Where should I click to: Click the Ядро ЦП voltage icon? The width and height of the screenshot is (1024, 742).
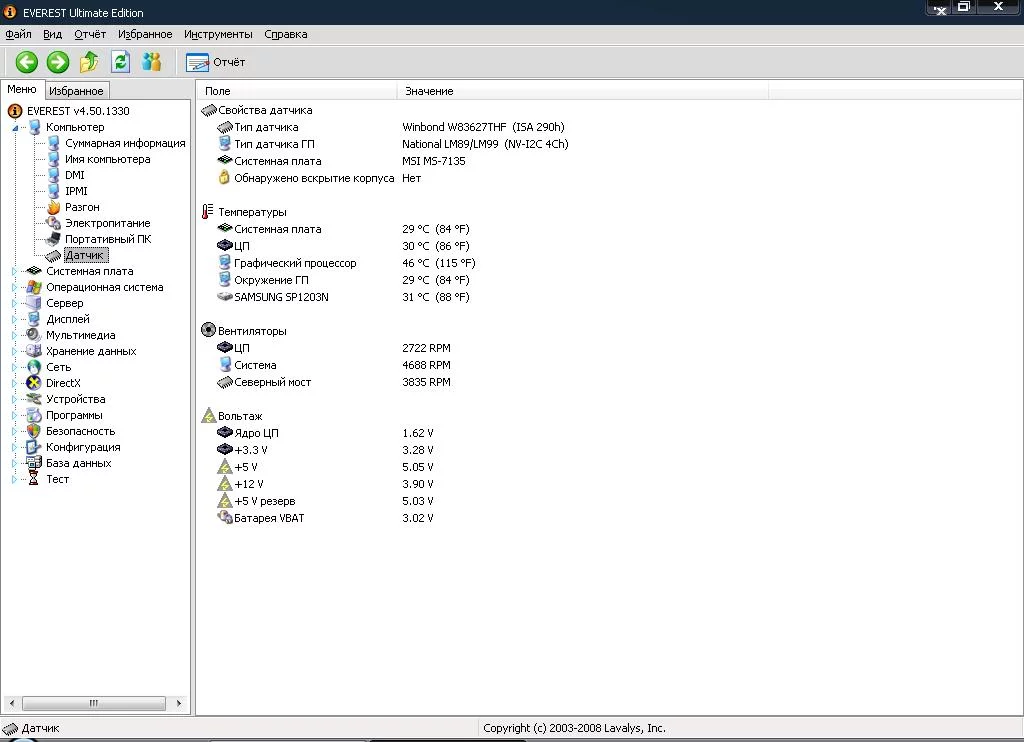225,432
